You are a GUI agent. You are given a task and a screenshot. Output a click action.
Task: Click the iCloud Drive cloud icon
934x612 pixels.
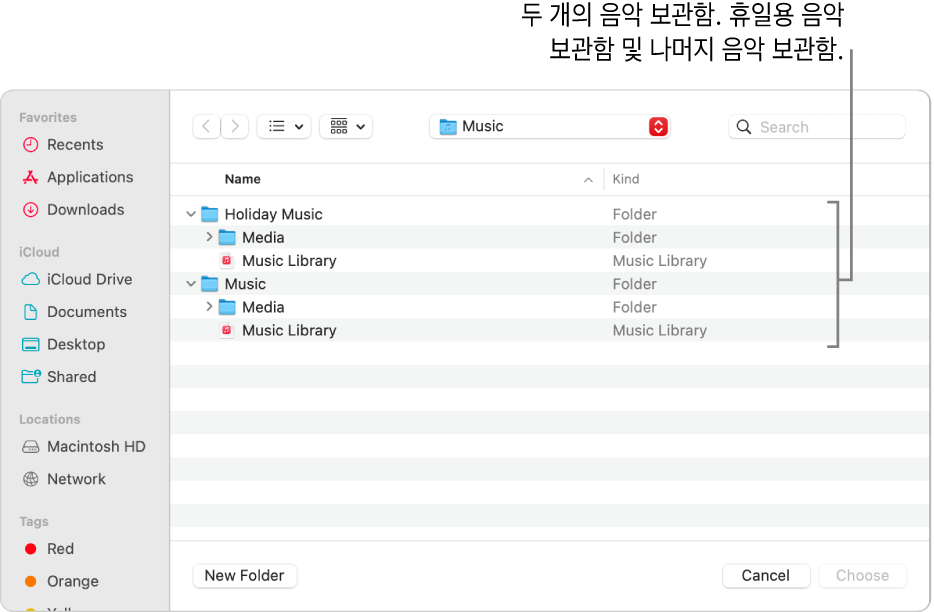pos(30,279)
